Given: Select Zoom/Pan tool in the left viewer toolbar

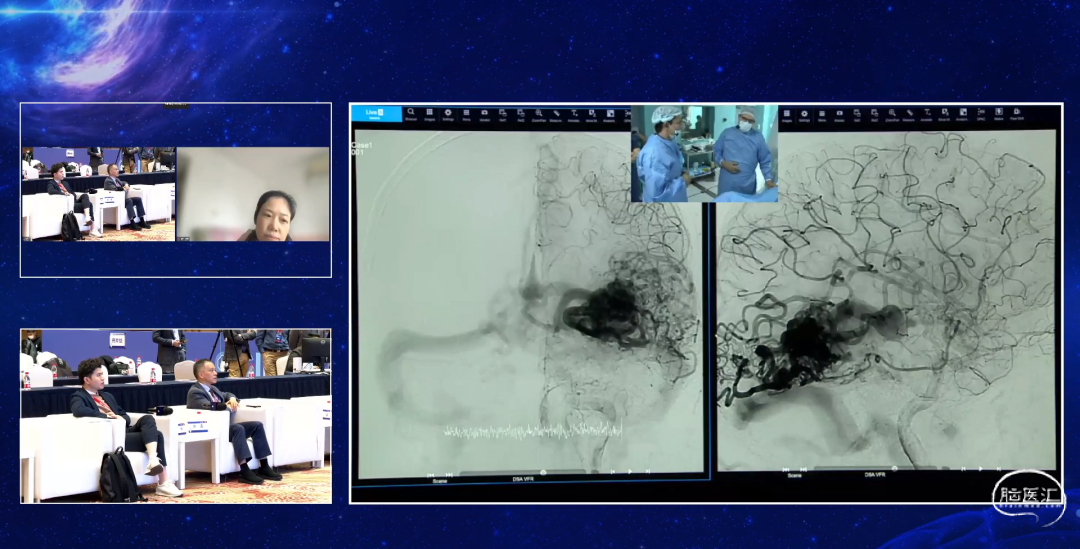Looking at the screenshot, I should pos(539,114).
